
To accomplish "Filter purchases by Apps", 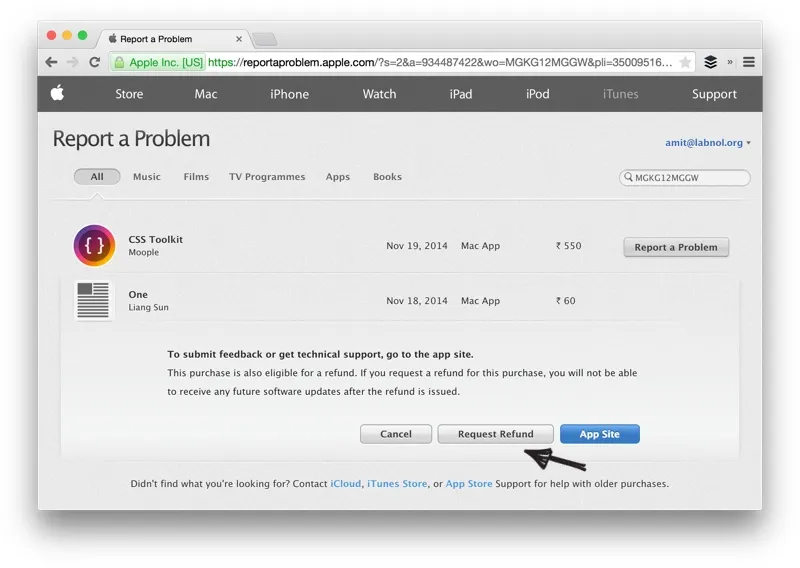I will point(338,177).
